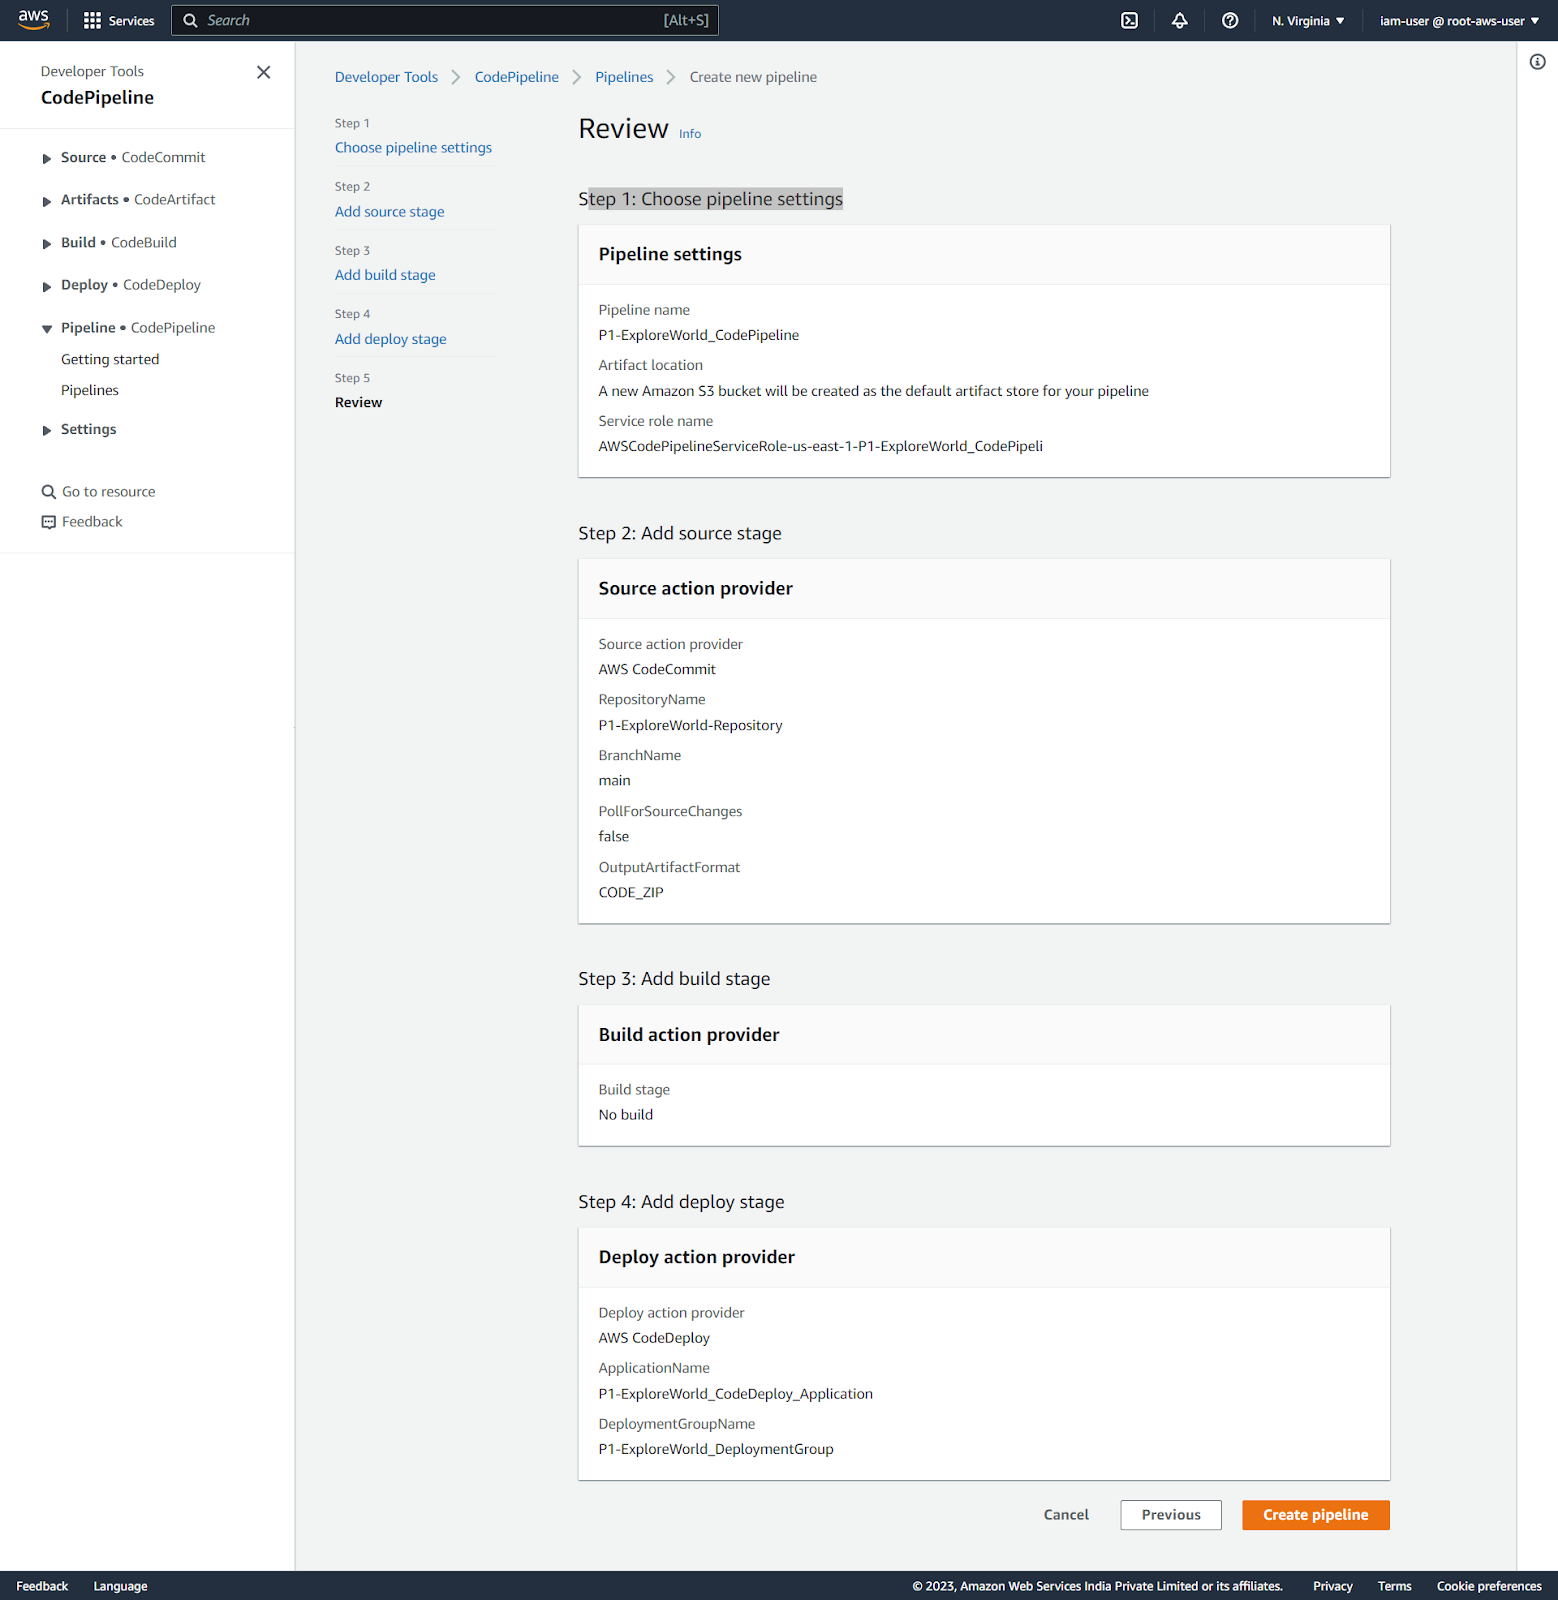Click the P1-ExploreWorld_CodeDeploy_Application value
Image resolution: width=1558 pixels, height=1600 pixels.
pyautogui.click(x=736, y=1394)
